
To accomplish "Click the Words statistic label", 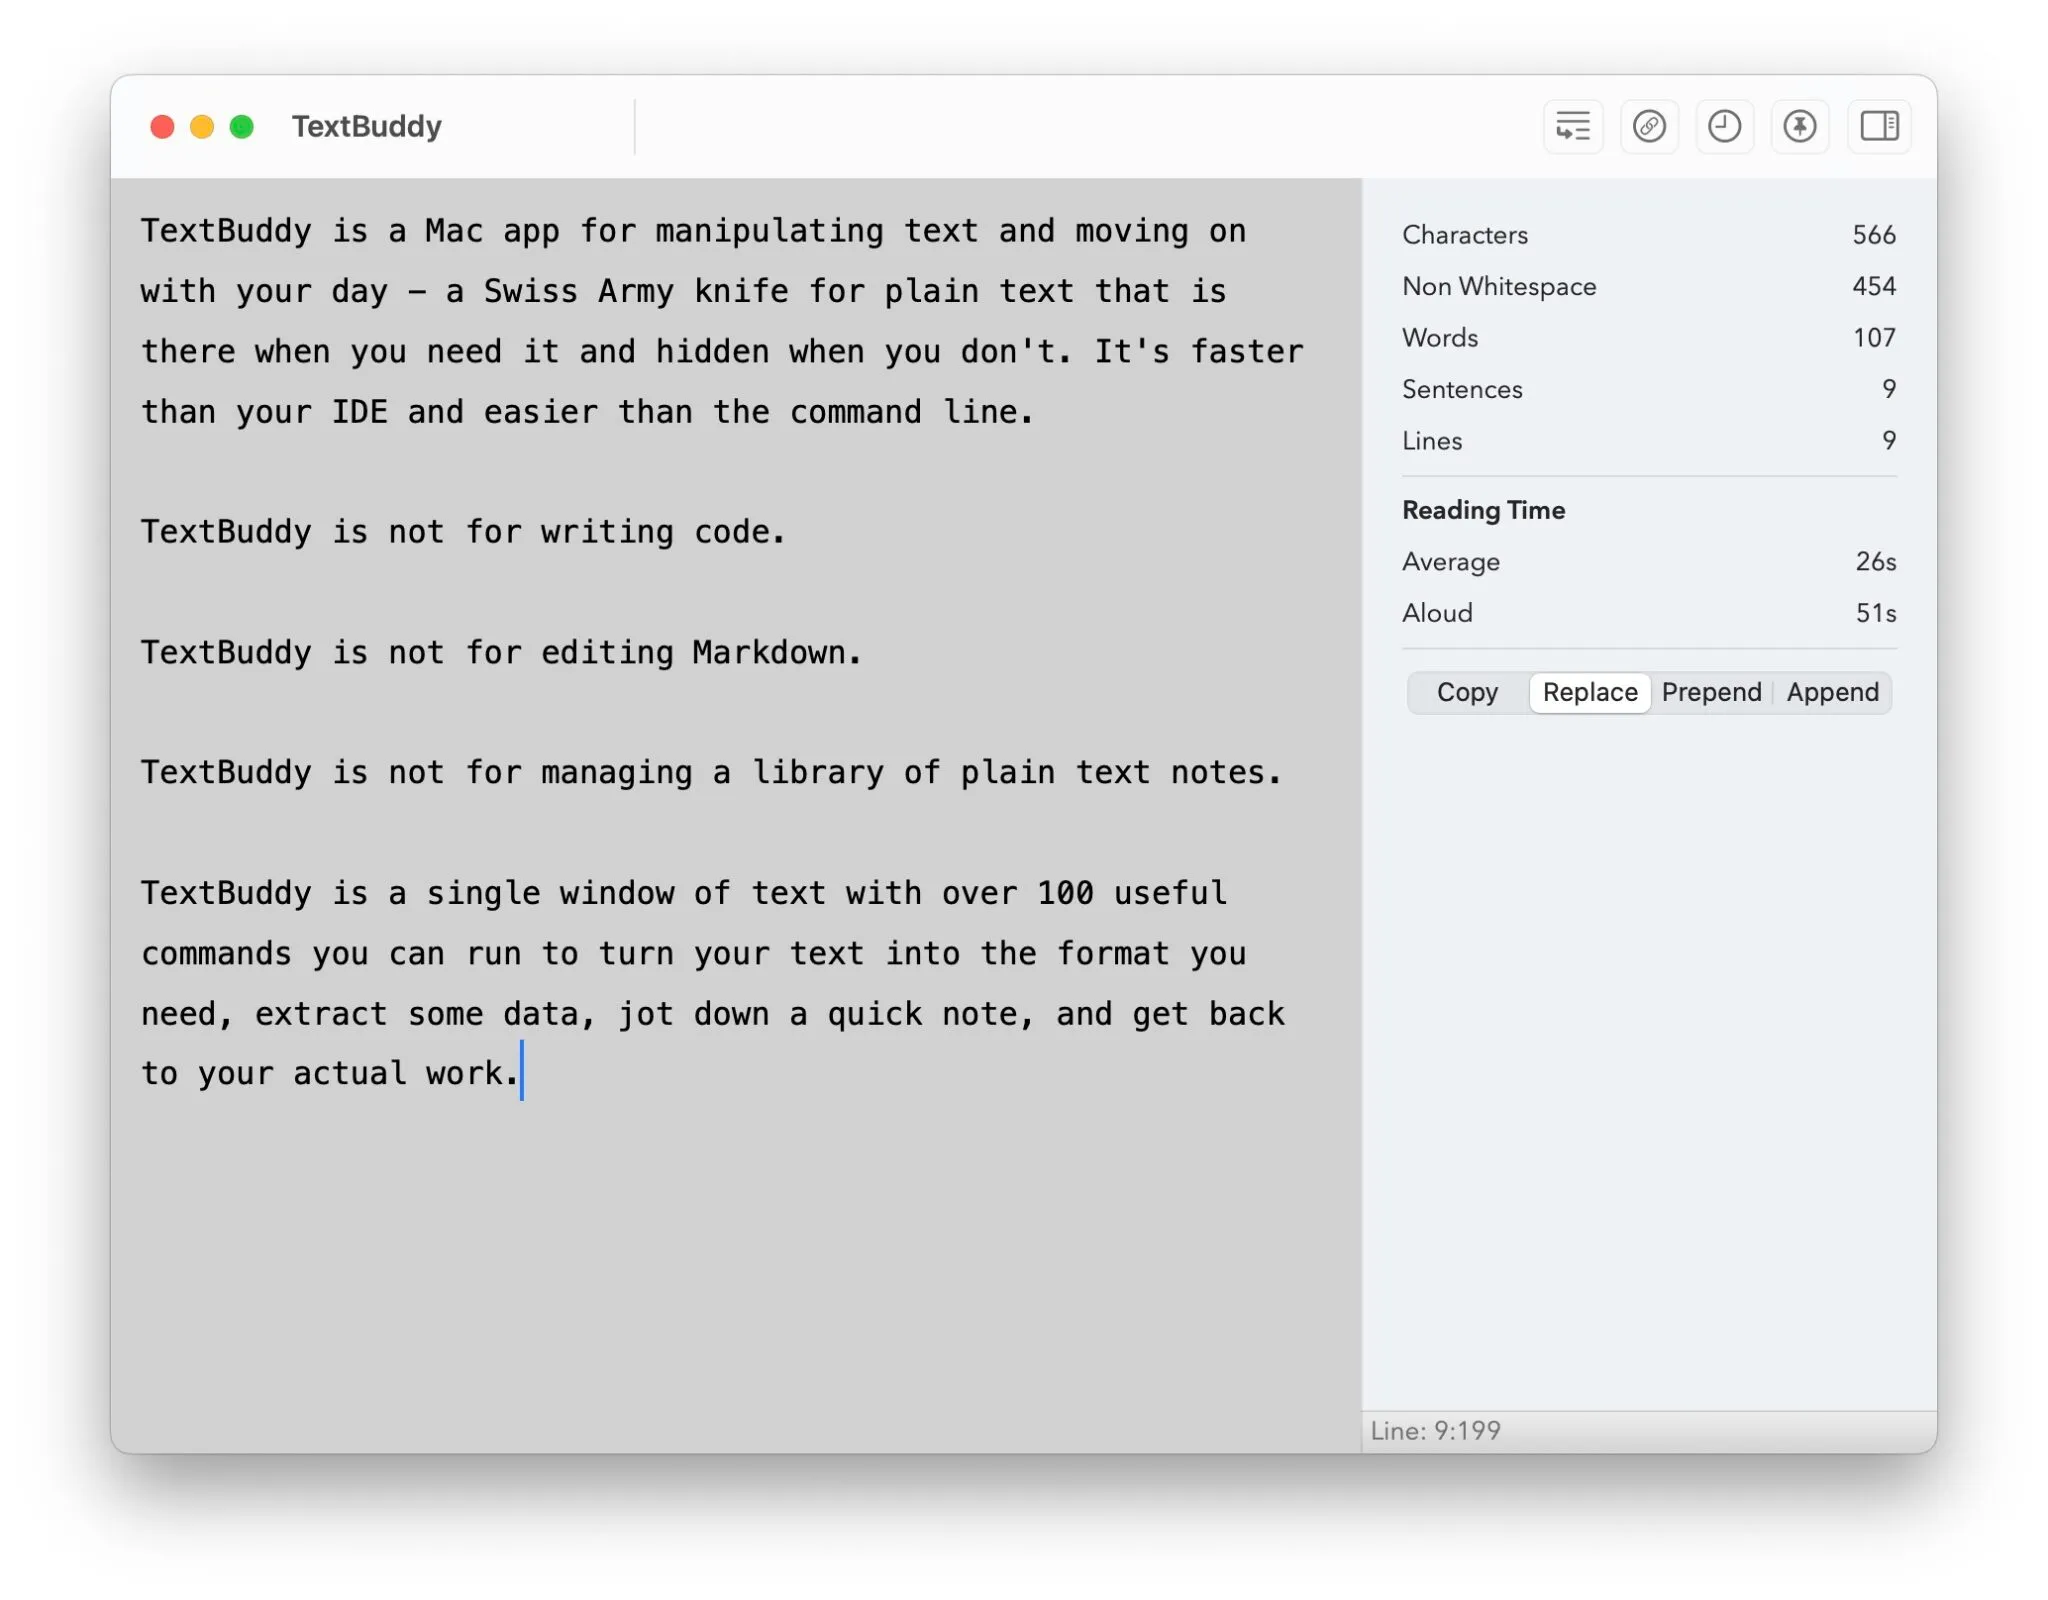I will (x=1440, y=338).
